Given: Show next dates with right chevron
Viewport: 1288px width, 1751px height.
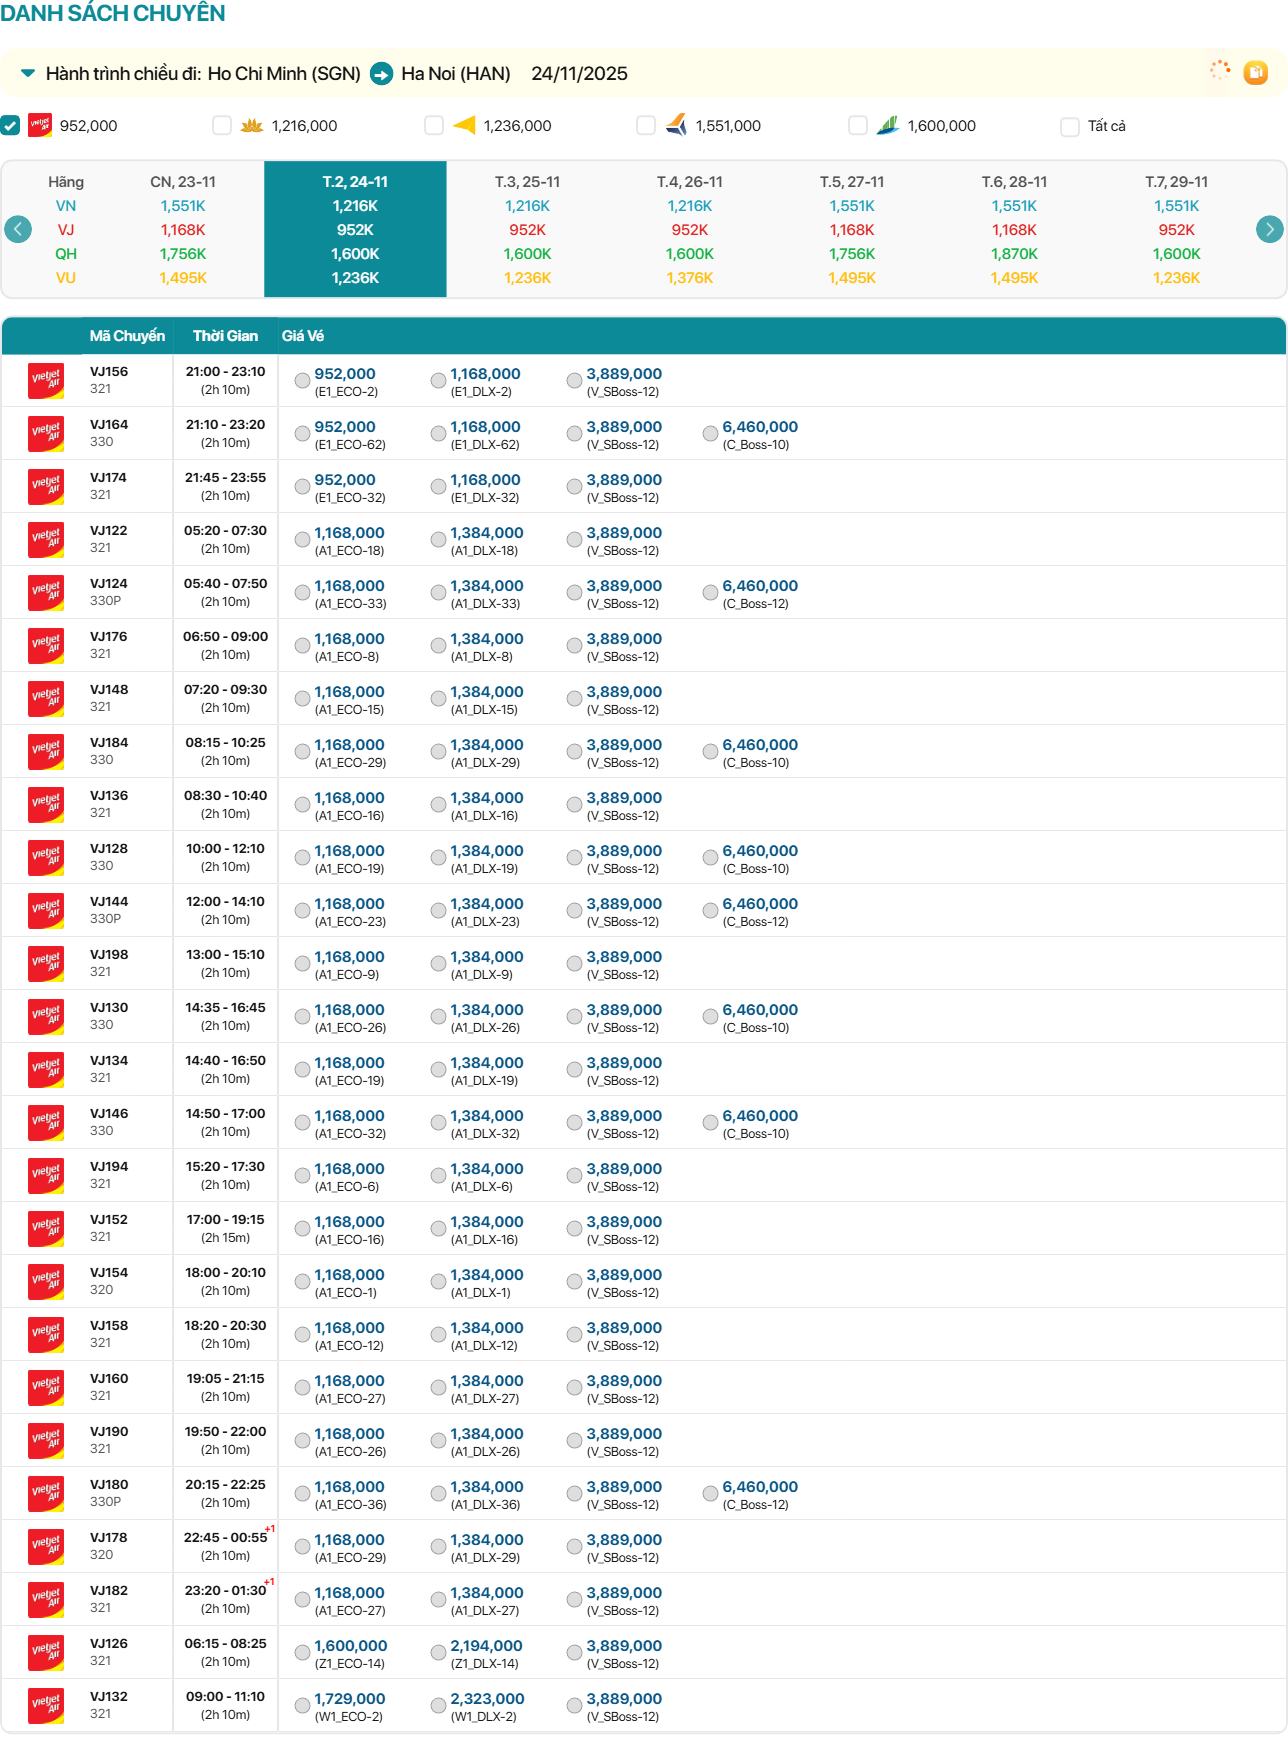Looking at the screenshot, I should (x=1269, y=229).
